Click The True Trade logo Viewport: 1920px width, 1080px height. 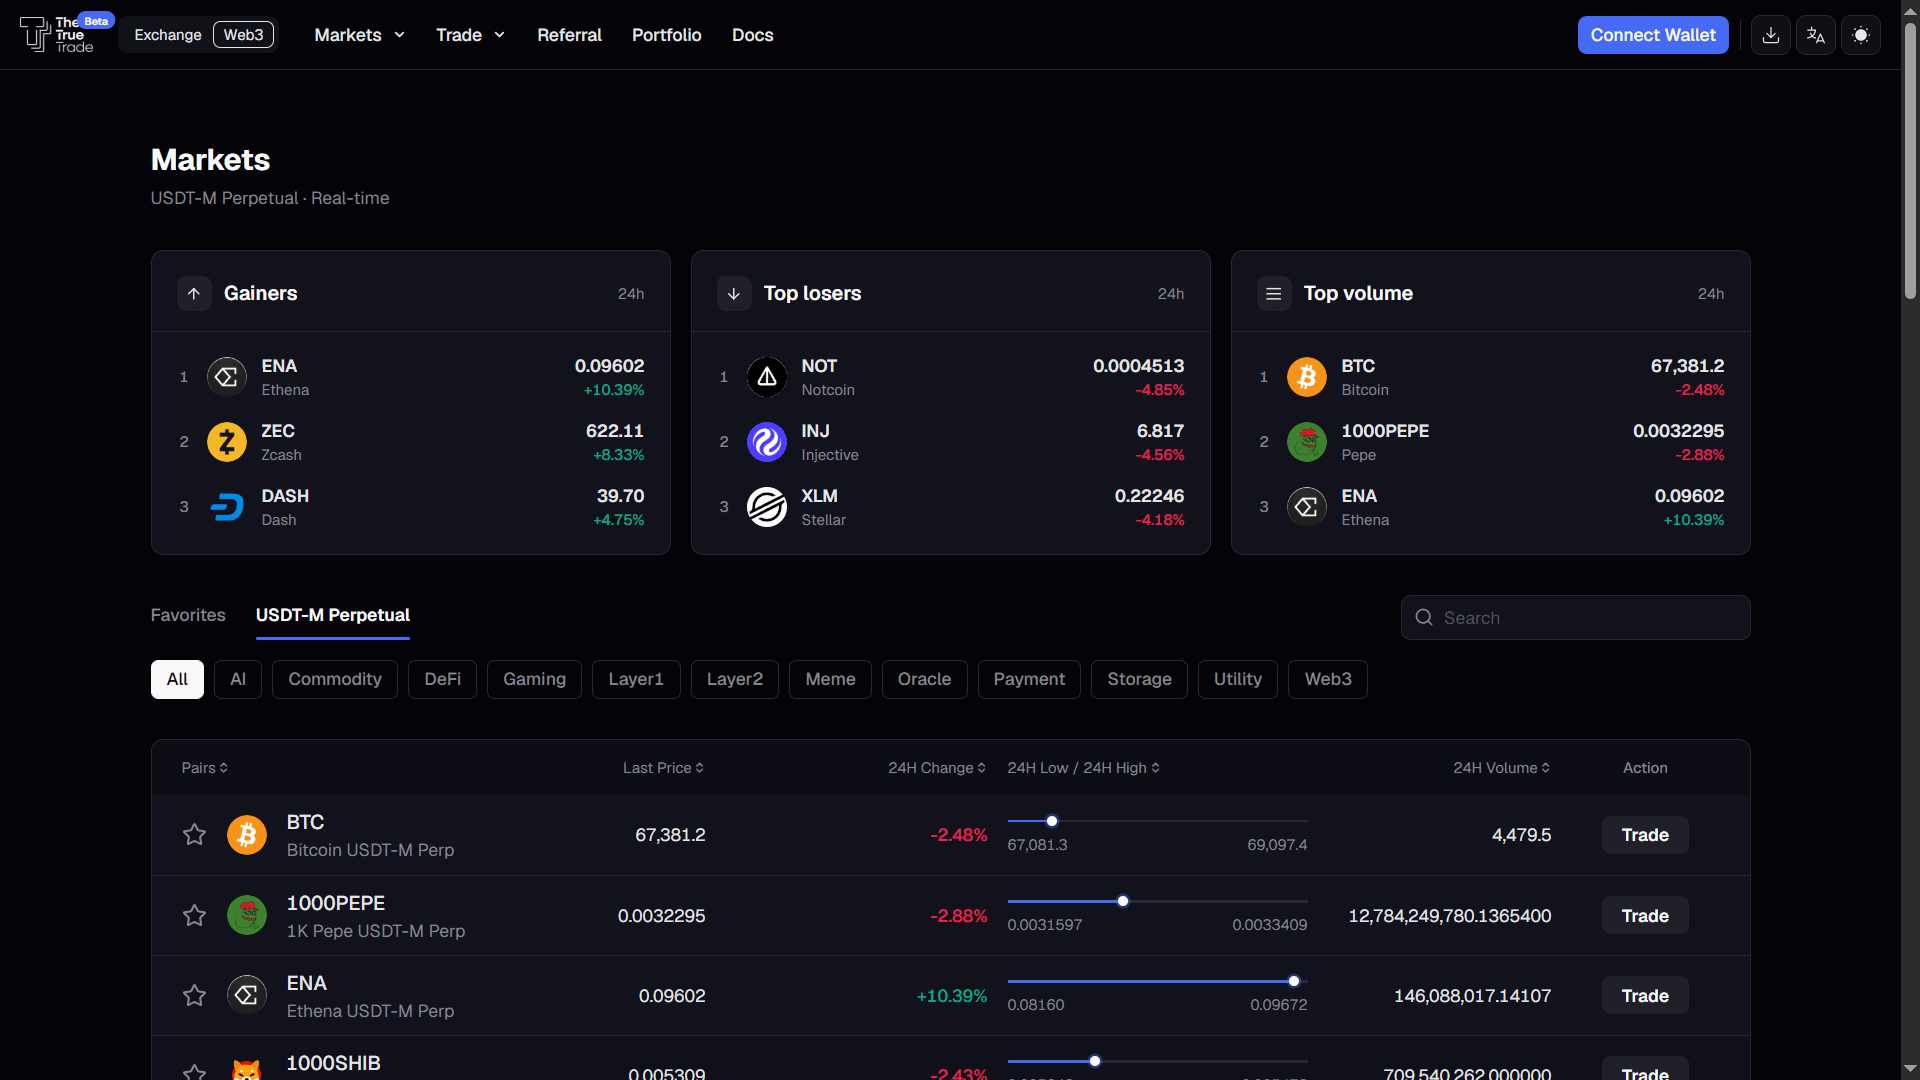point(57,35)
